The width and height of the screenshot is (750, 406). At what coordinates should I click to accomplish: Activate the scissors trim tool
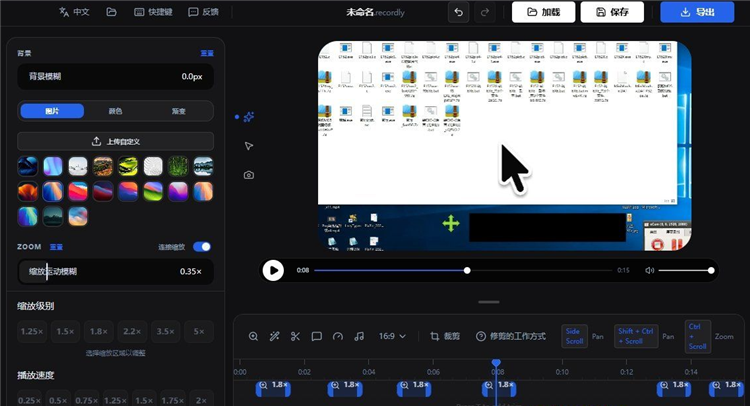click(x=295, y=337)
